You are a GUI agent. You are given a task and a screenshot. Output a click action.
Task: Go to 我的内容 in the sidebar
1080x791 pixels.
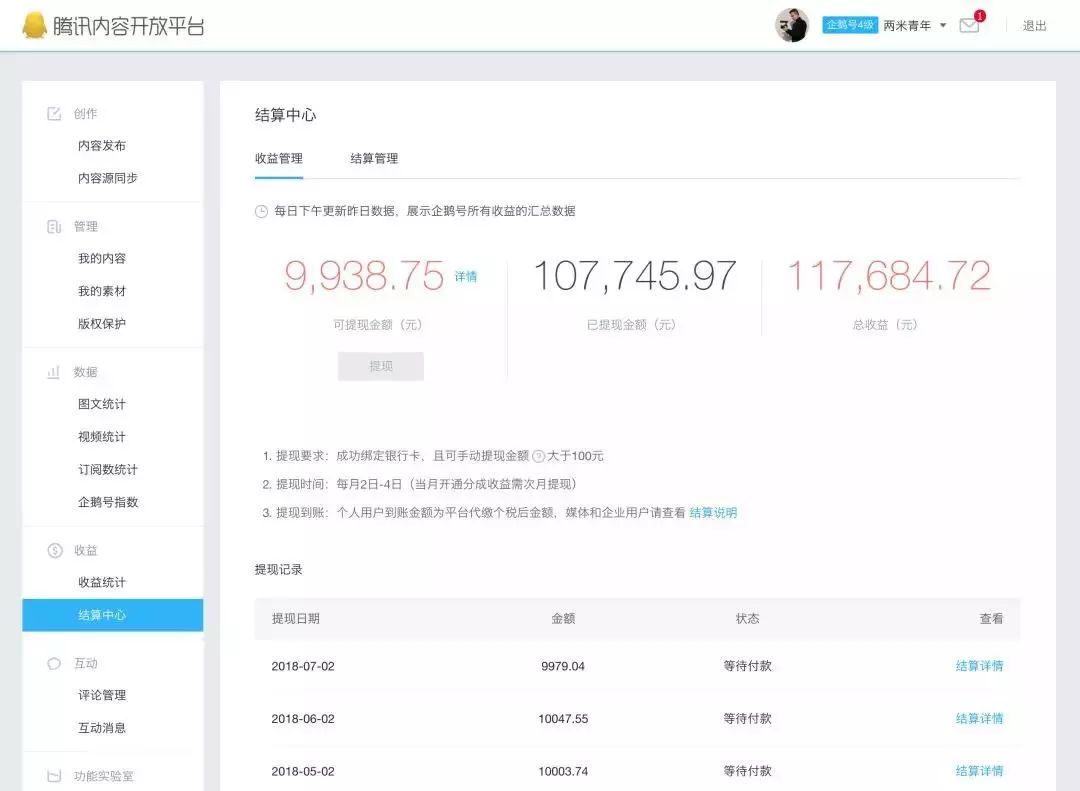pos(102,258)
